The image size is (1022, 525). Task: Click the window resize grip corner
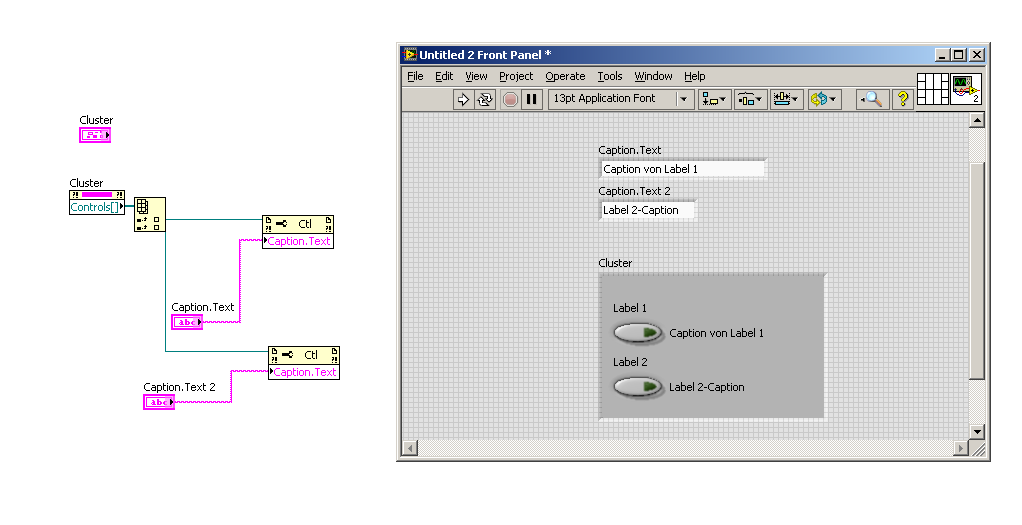(x=977, y=448)
